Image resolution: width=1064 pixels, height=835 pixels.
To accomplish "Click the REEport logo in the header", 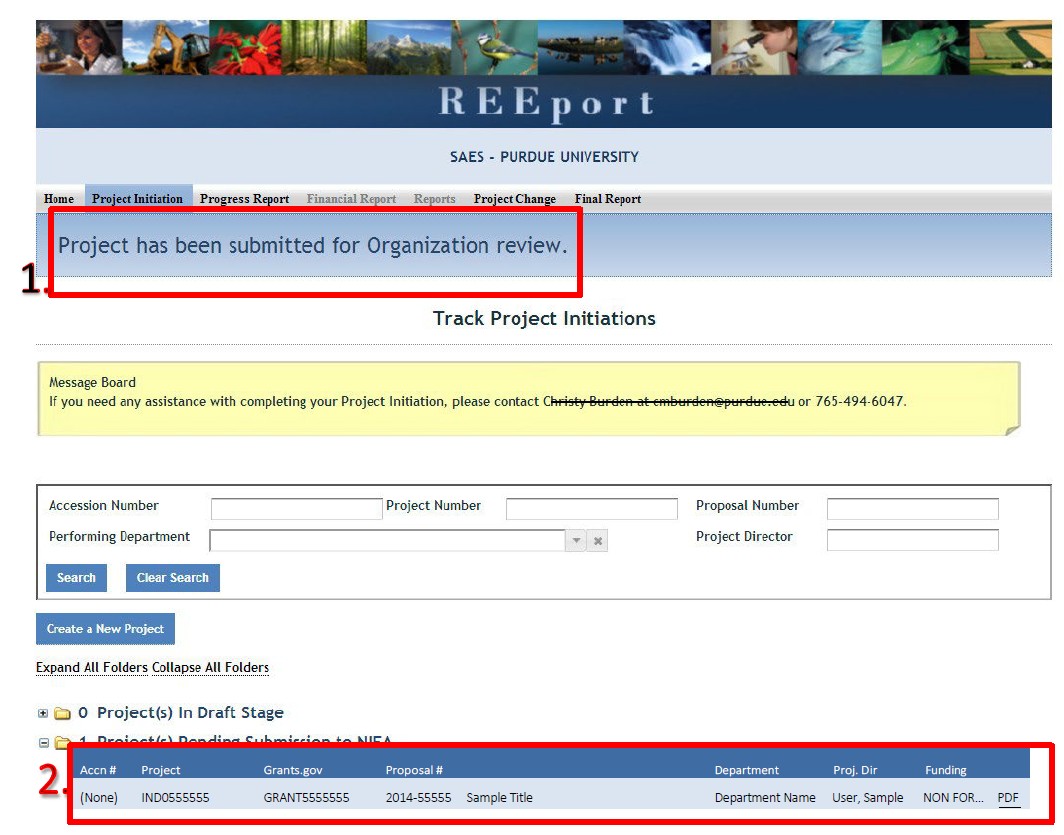I will [545, 101].
